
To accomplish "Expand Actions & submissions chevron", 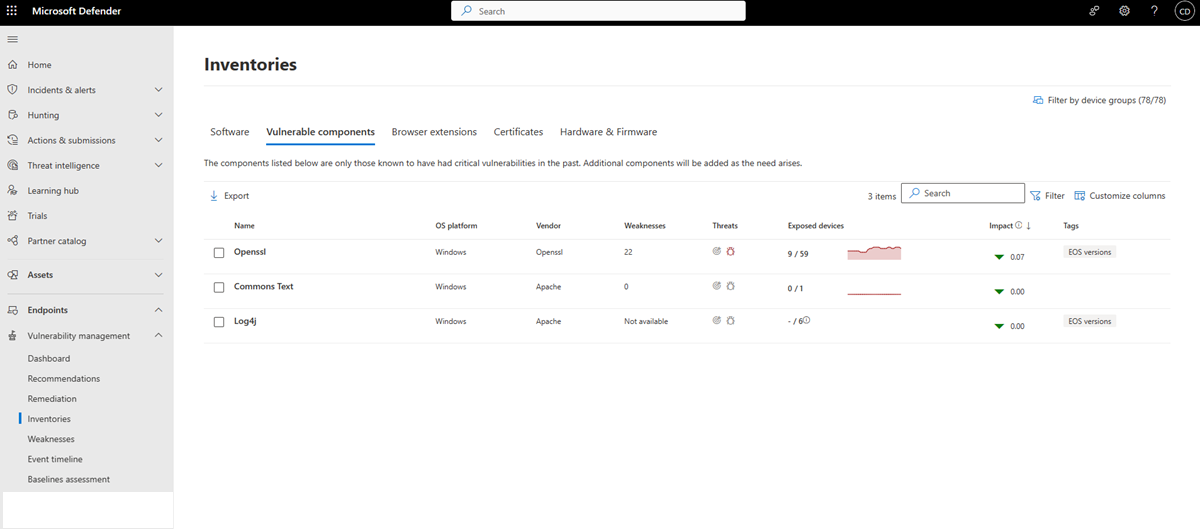I will pyautogui.click(x=159, y=140).
